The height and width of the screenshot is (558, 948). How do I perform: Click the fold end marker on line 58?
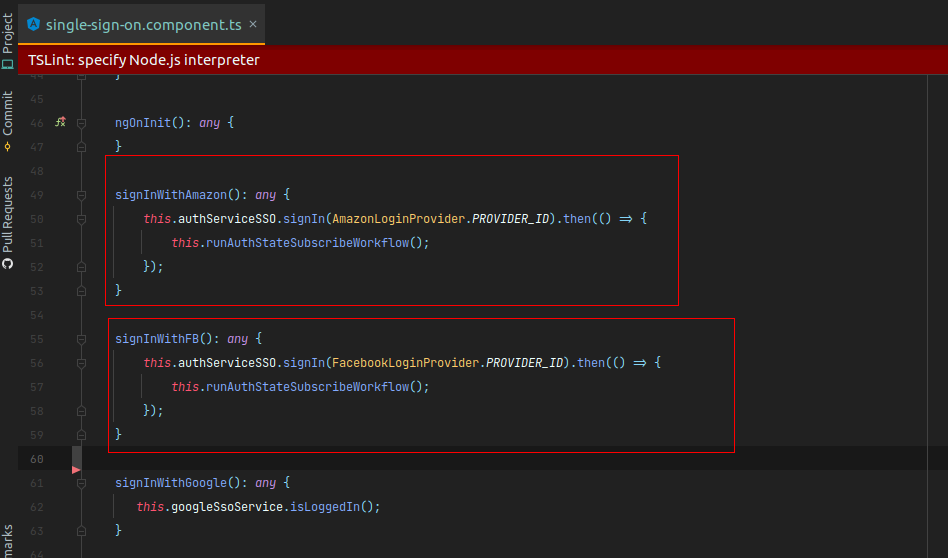[x=81, y=411]
